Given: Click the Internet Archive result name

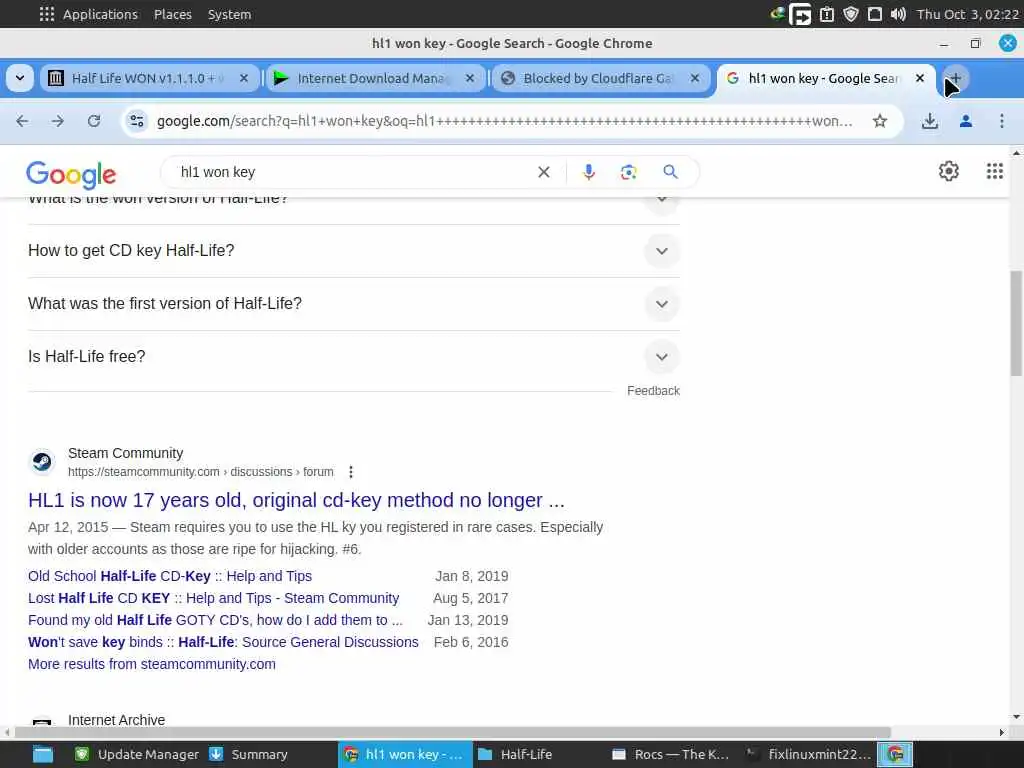Looking at the screenshot, I should click(x=116, y=720).
